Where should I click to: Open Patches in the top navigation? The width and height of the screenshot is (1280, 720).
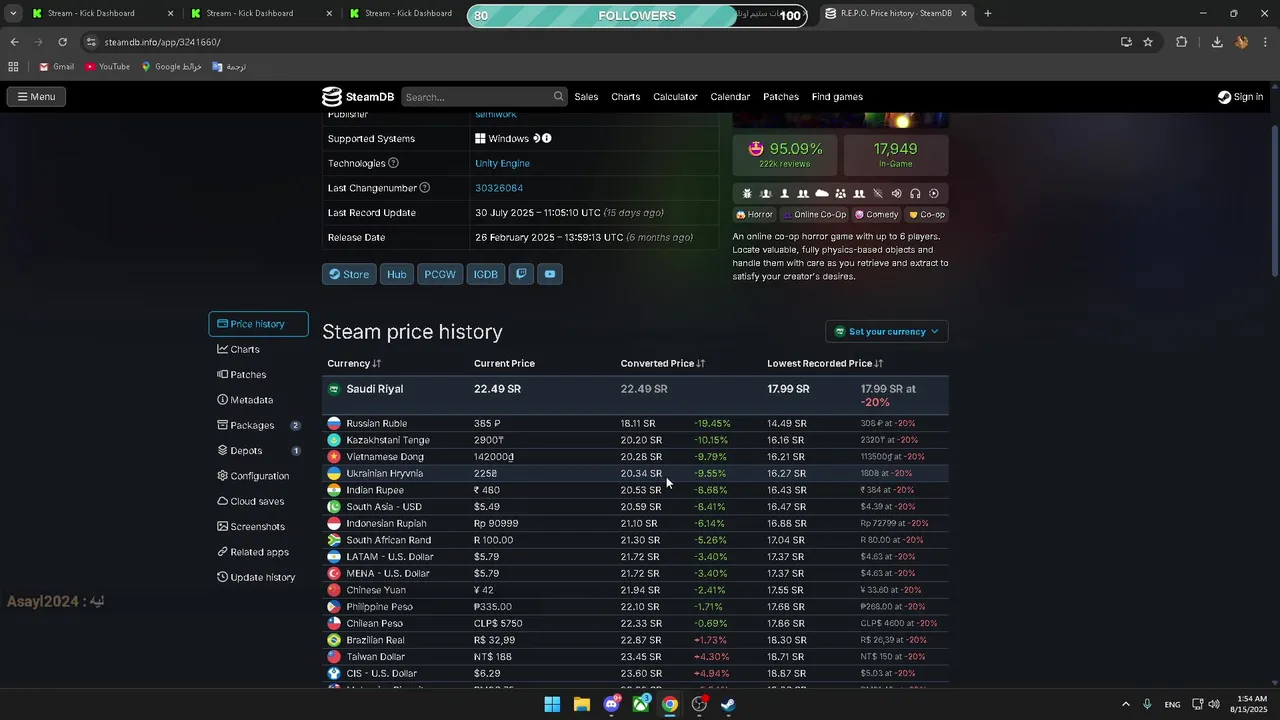tap(781, 97)
